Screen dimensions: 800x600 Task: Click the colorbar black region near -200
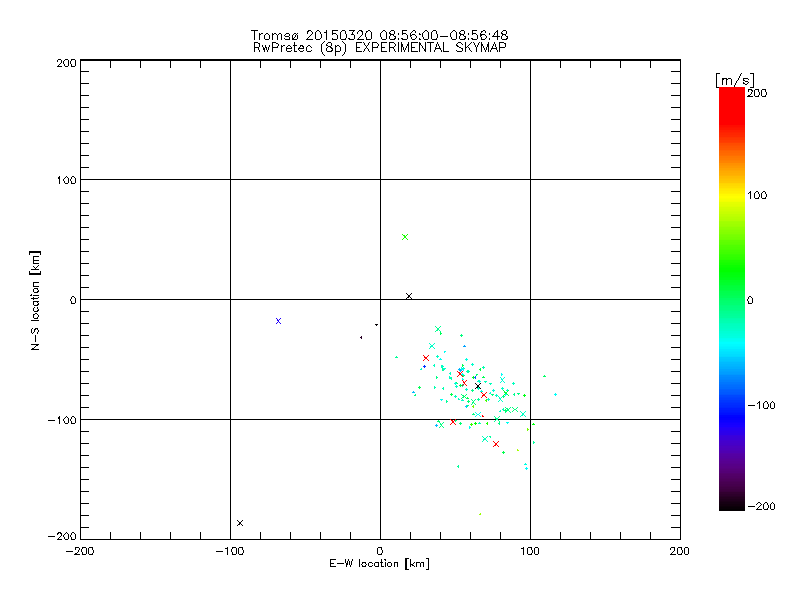(x=732, y=504)
